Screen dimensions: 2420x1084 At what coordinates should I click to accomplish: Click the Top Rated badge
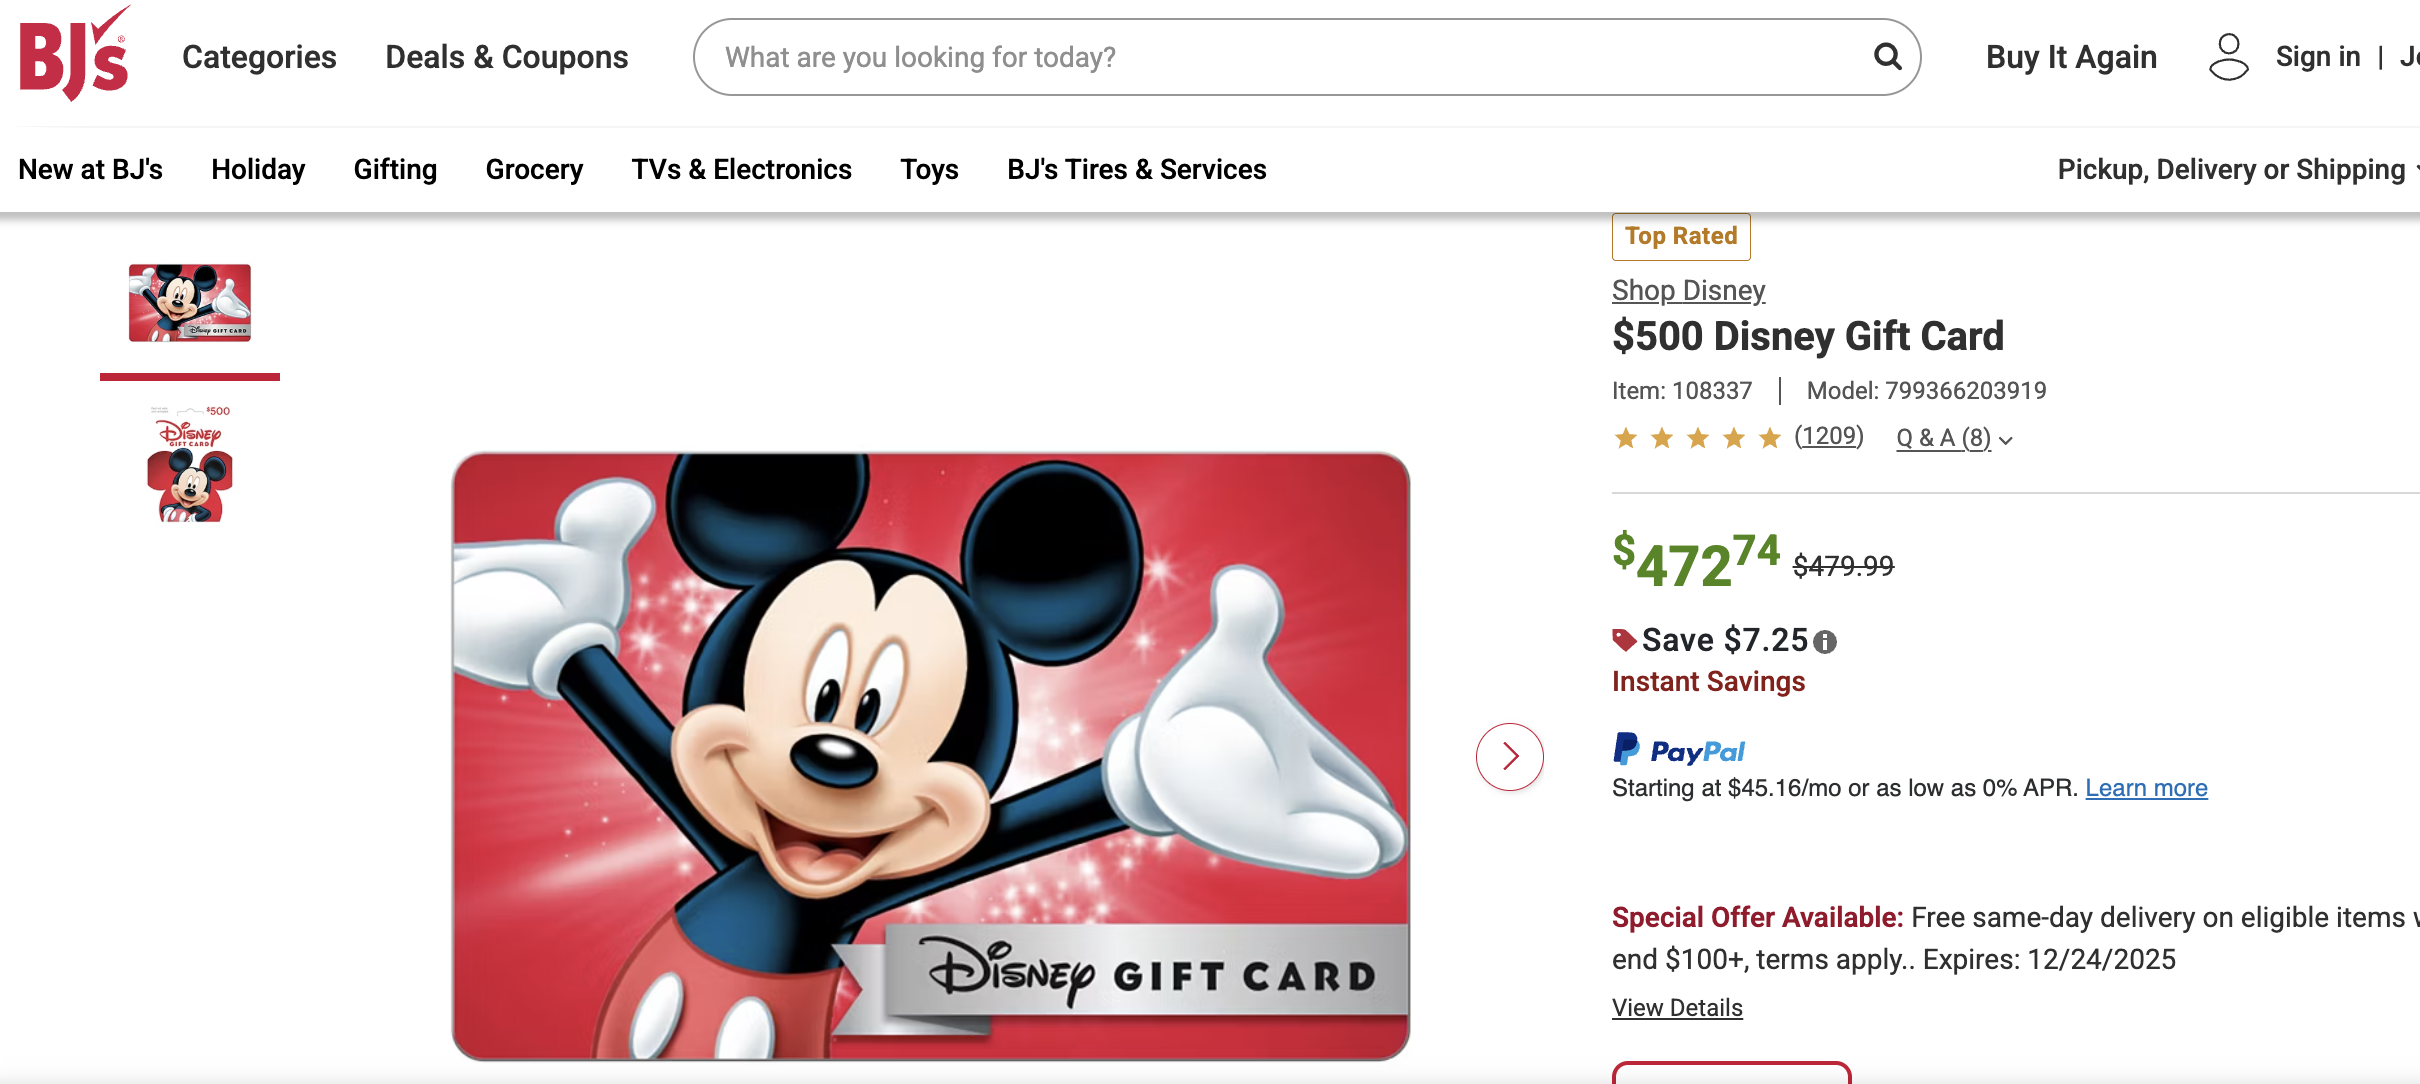tap(1680, 236)
